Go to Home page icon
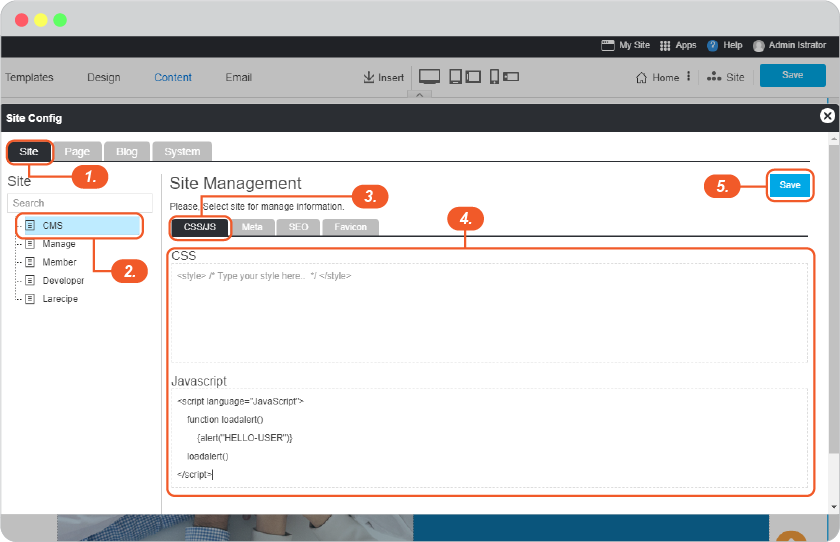This screenshot has width=840, height=542. click(x=641, y=78)
